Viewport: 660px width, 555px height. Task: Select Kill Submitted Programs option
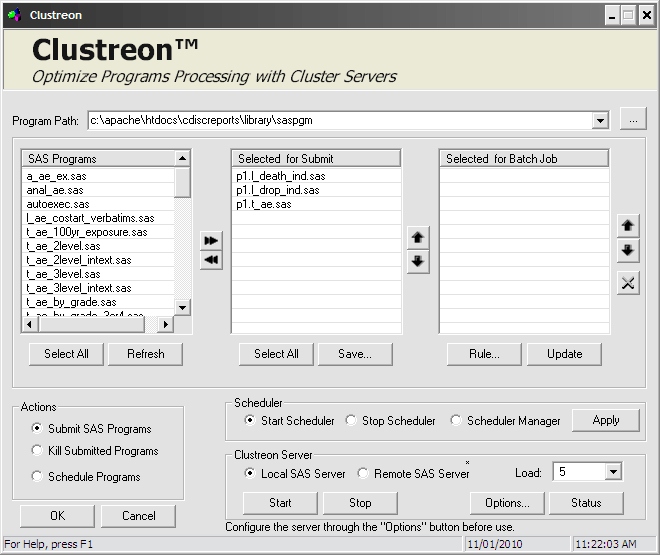pos(37,450)
